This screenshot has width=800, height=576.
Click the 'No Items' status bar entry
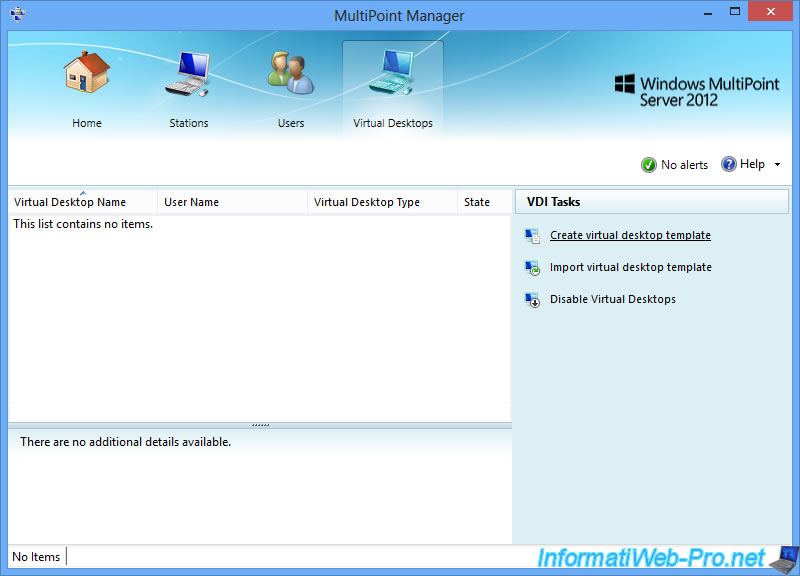(x=36, y=557)
